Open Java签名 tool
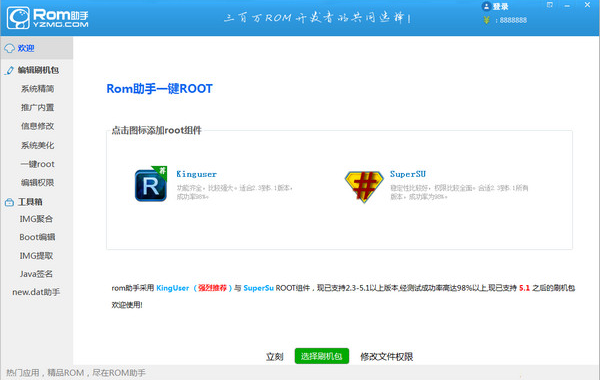The height and width of the screenshot is (380, 601). (36, 274)
